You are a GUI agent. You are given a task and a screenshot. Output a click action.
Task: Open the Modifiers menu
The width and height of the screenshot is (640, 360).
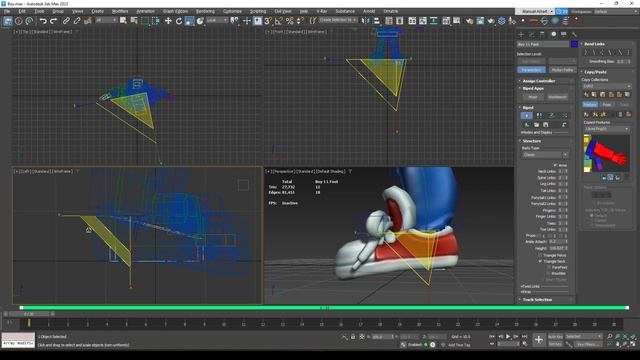click(x=120, y=11)
